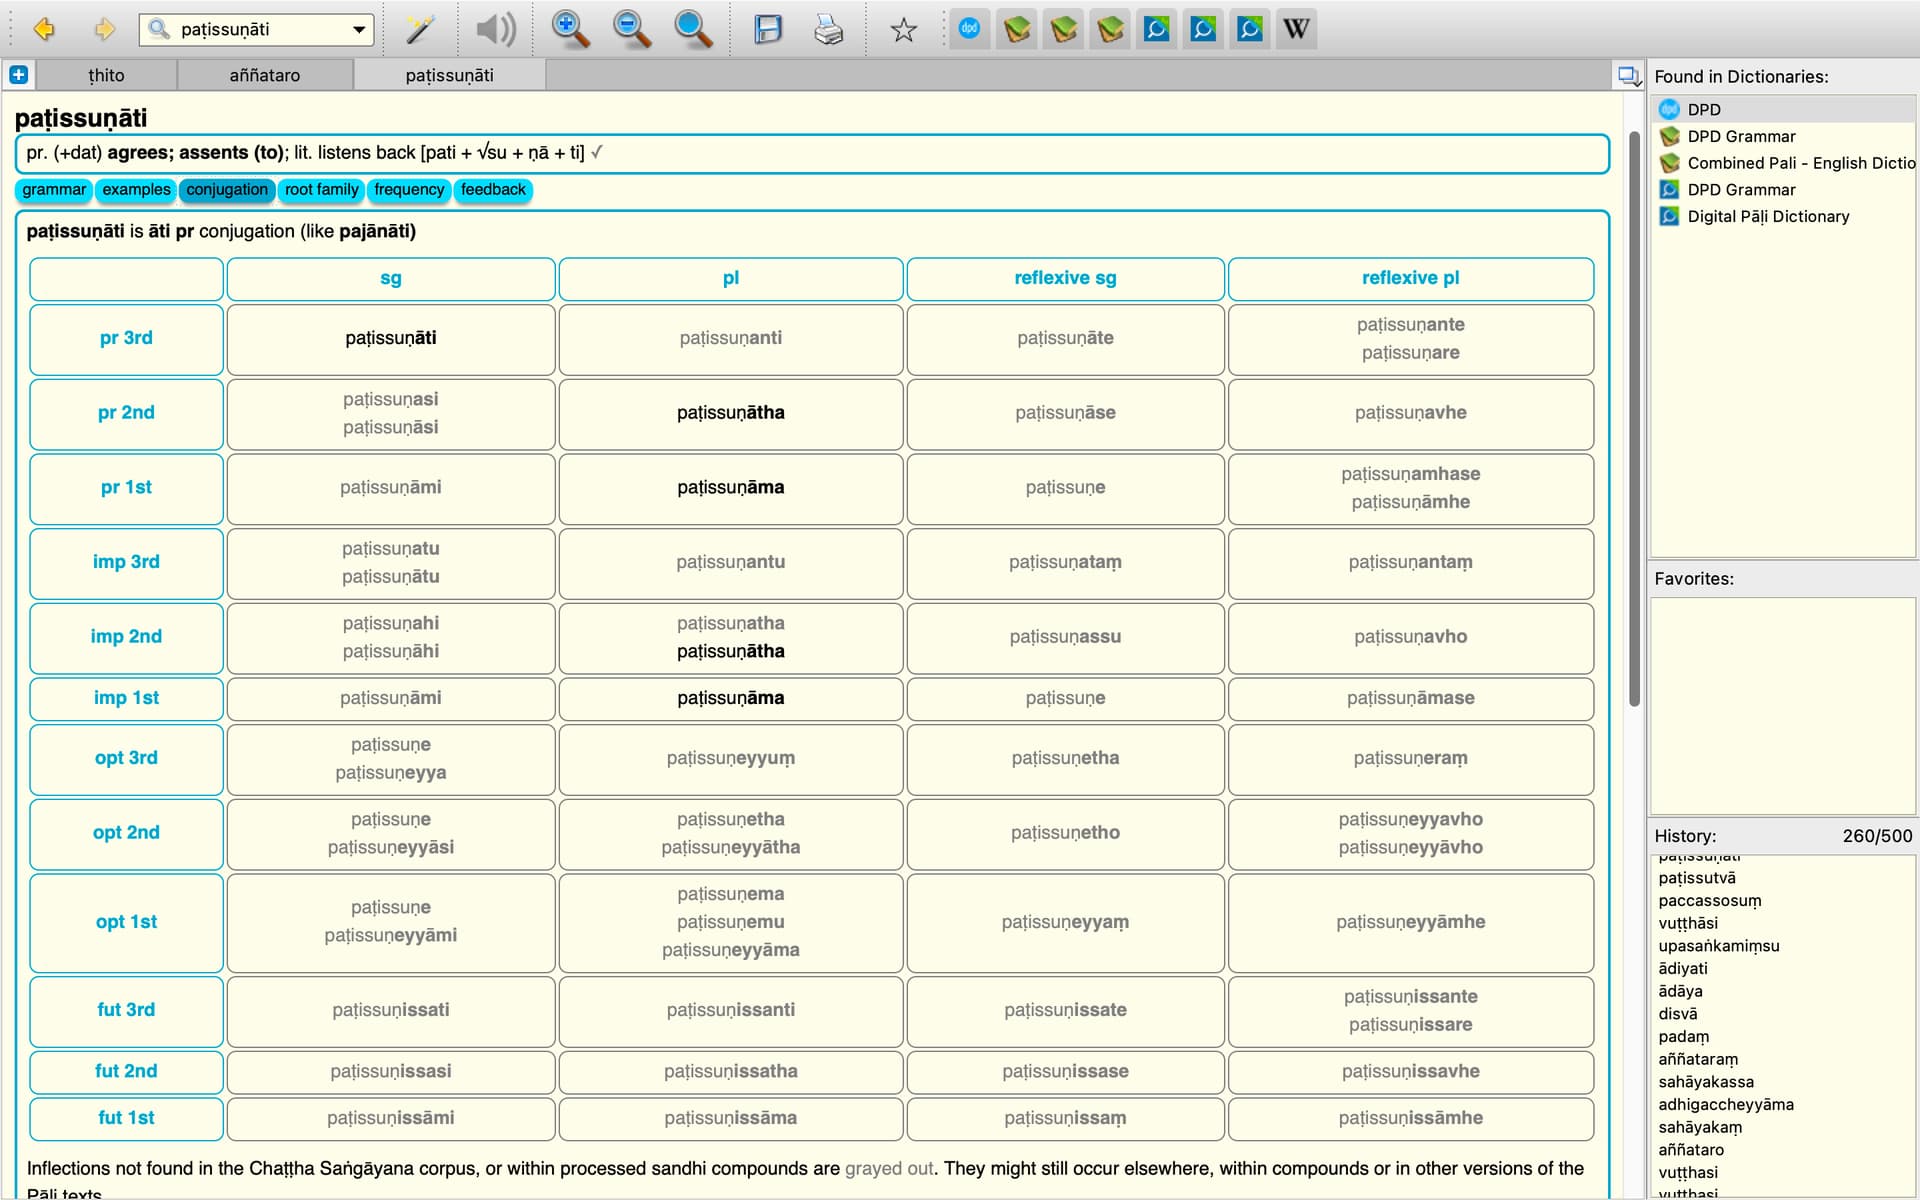Click history item ādāya
The image size is (1920, 1200).
[1680, 991]
